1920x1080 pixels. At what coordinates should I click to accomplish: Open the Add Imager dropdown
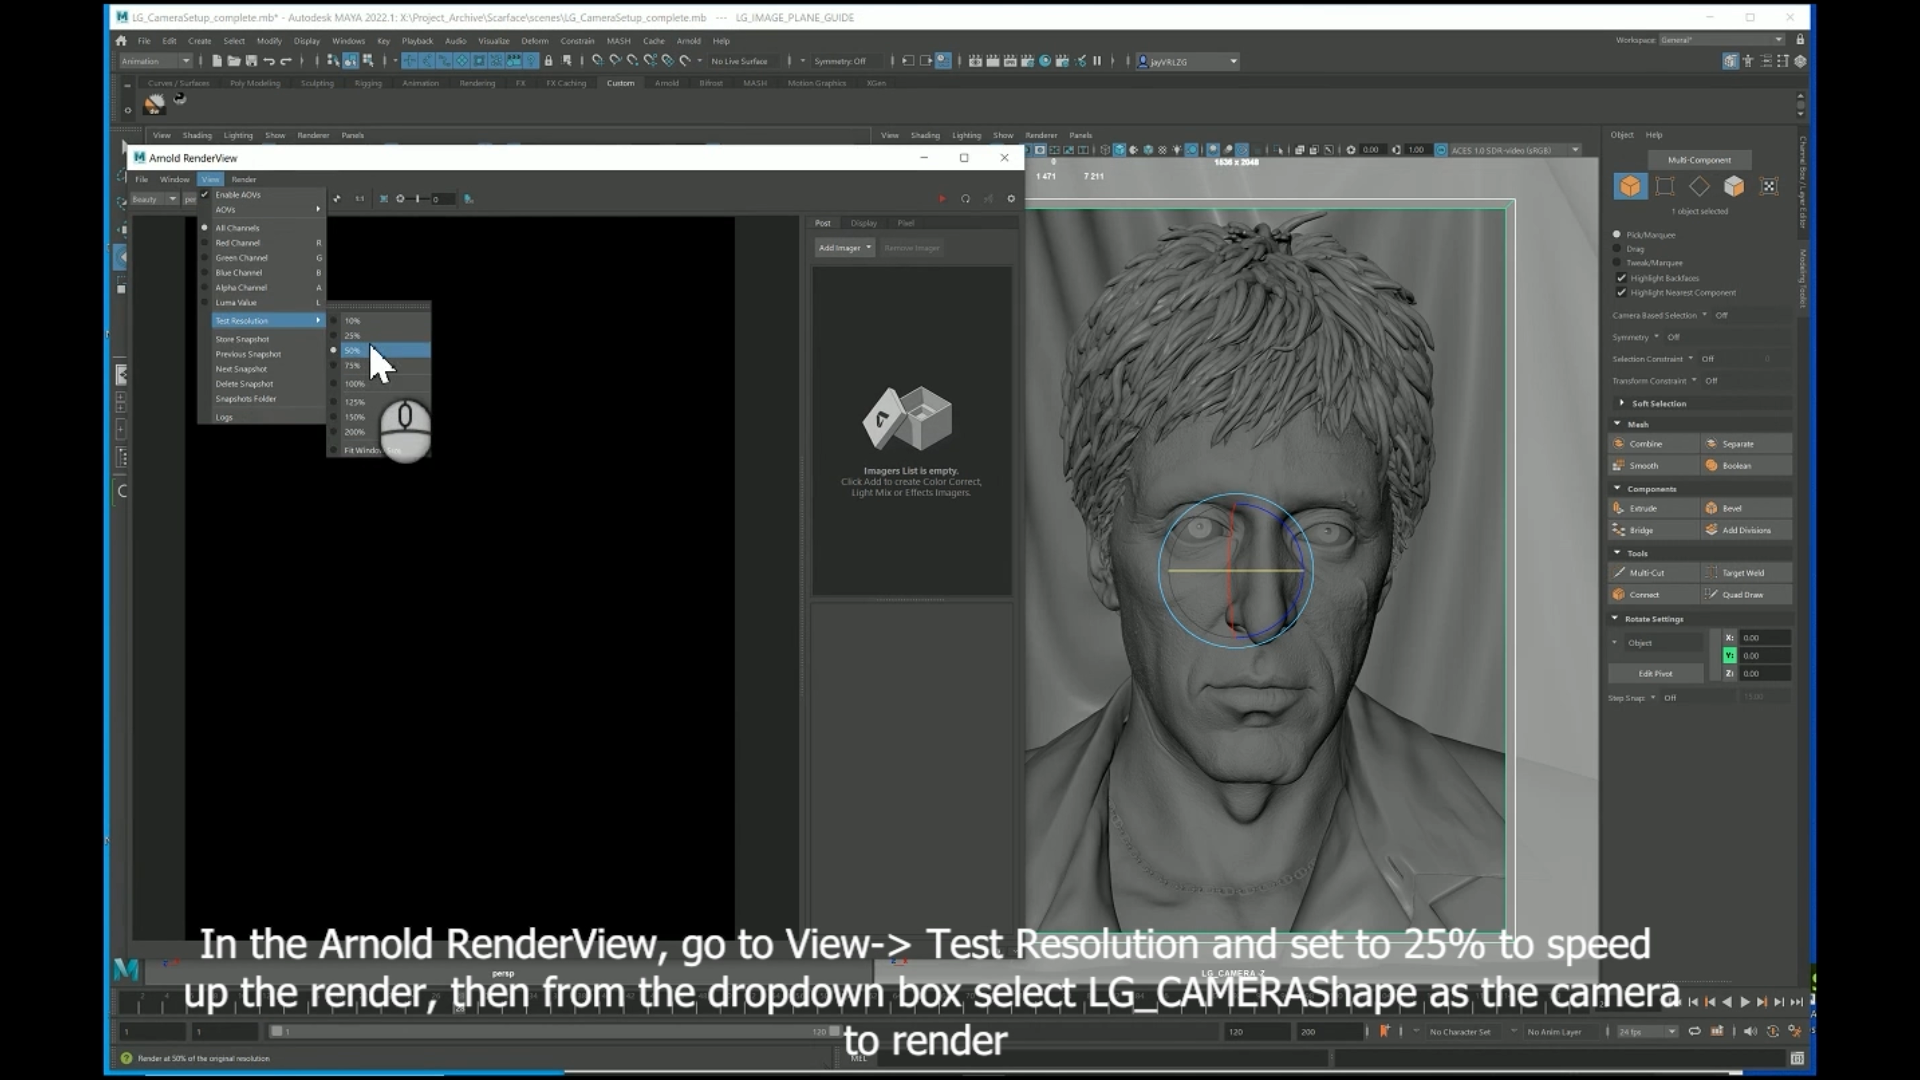[845, 248]
